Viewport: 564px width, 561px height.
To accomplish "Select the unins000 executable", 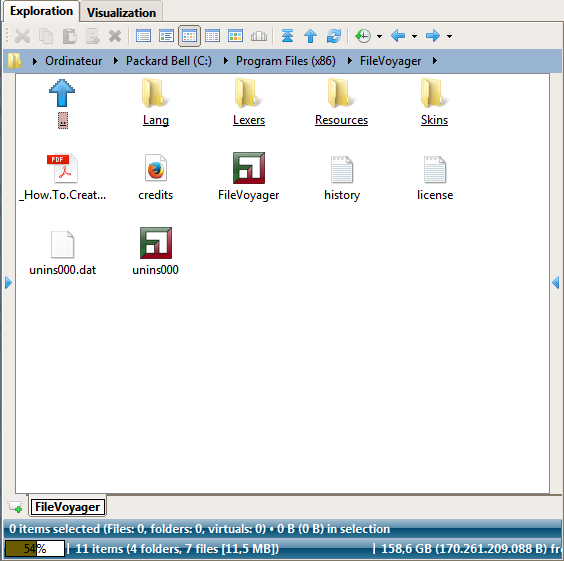I will point(155,252).
